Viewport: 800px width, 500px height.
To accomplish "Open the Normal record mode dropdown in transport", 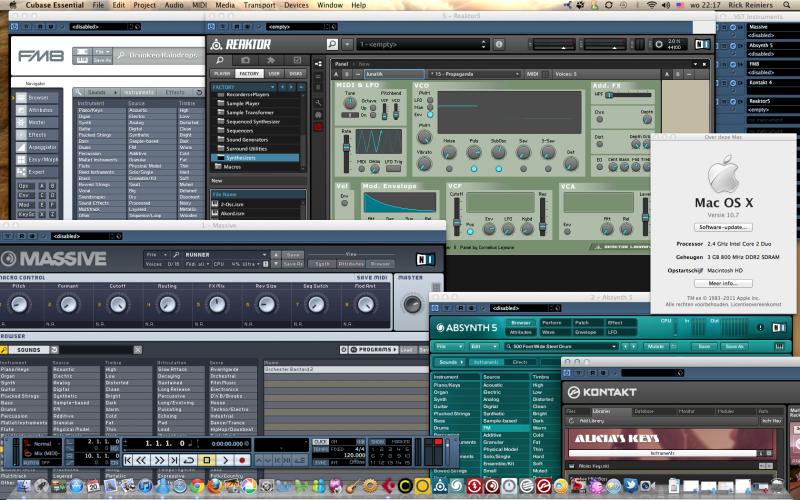I will pos(41,444).
